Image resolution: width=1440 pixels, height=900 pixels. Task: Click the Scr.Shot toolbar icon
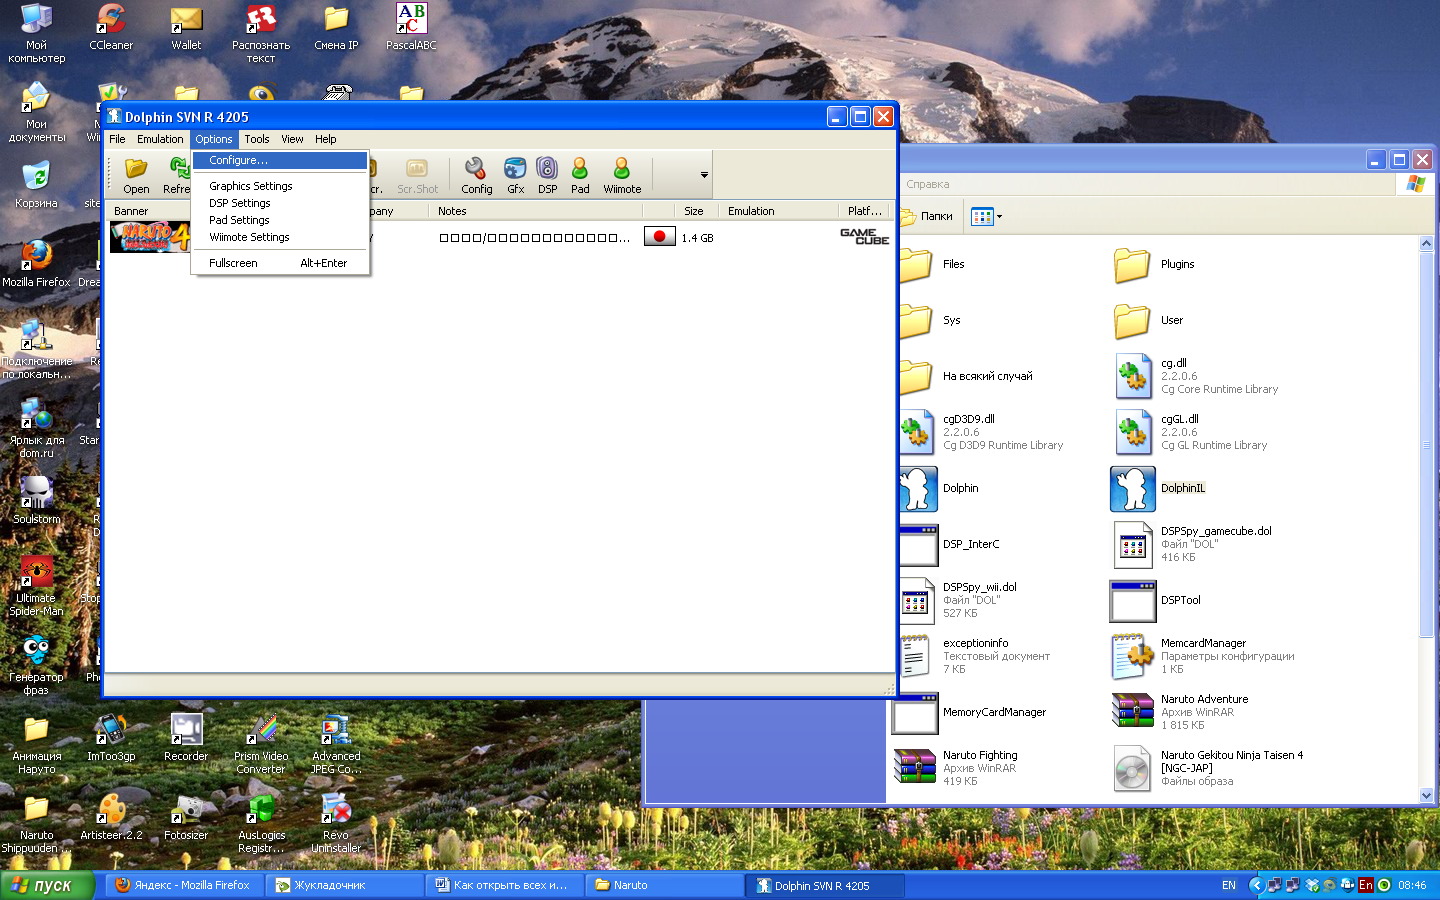[x=417, y=175]
